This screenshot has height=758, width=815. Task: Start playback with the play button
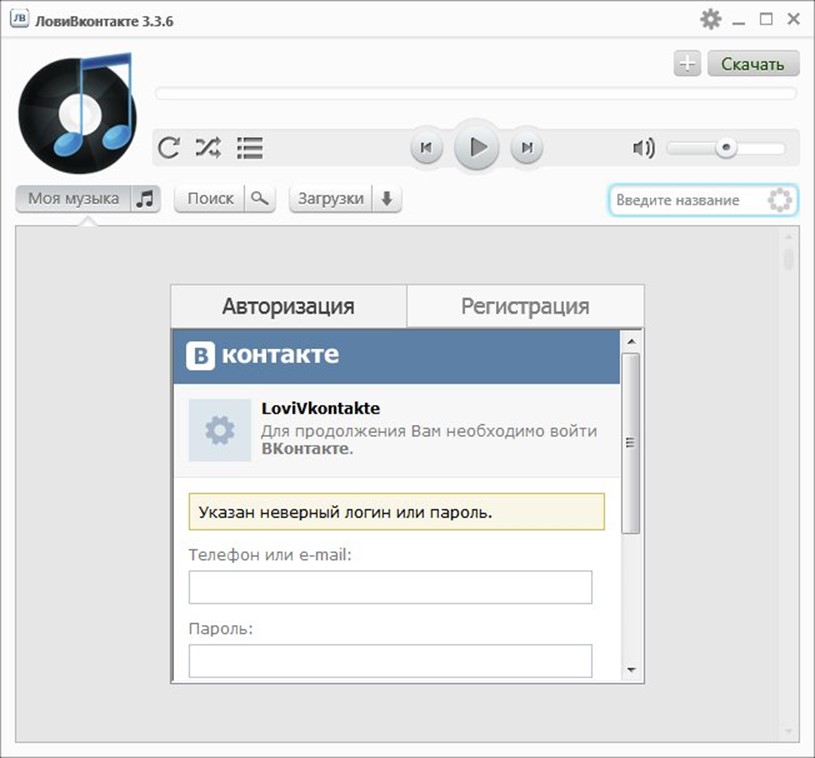pyautogui.click(x=477, y=147)
